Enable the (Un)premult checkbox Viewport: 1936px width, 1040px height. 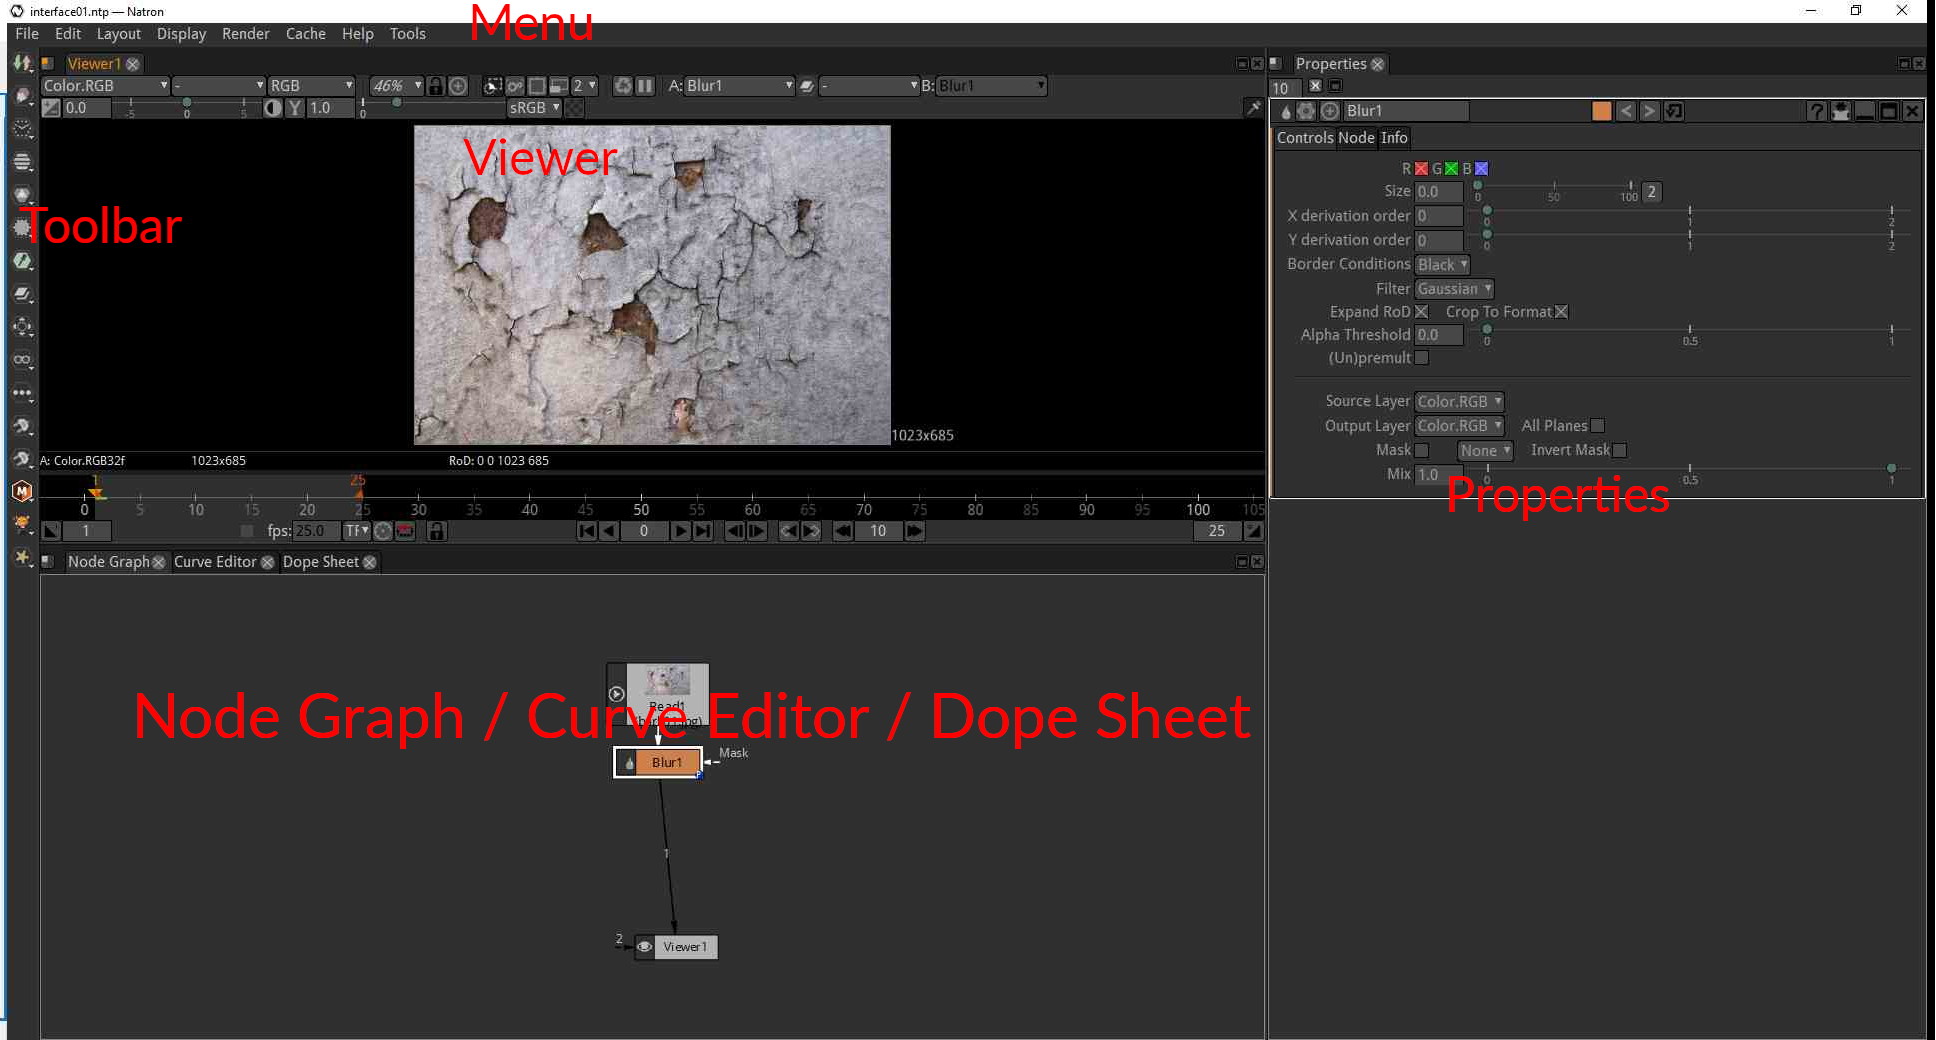1421,358
